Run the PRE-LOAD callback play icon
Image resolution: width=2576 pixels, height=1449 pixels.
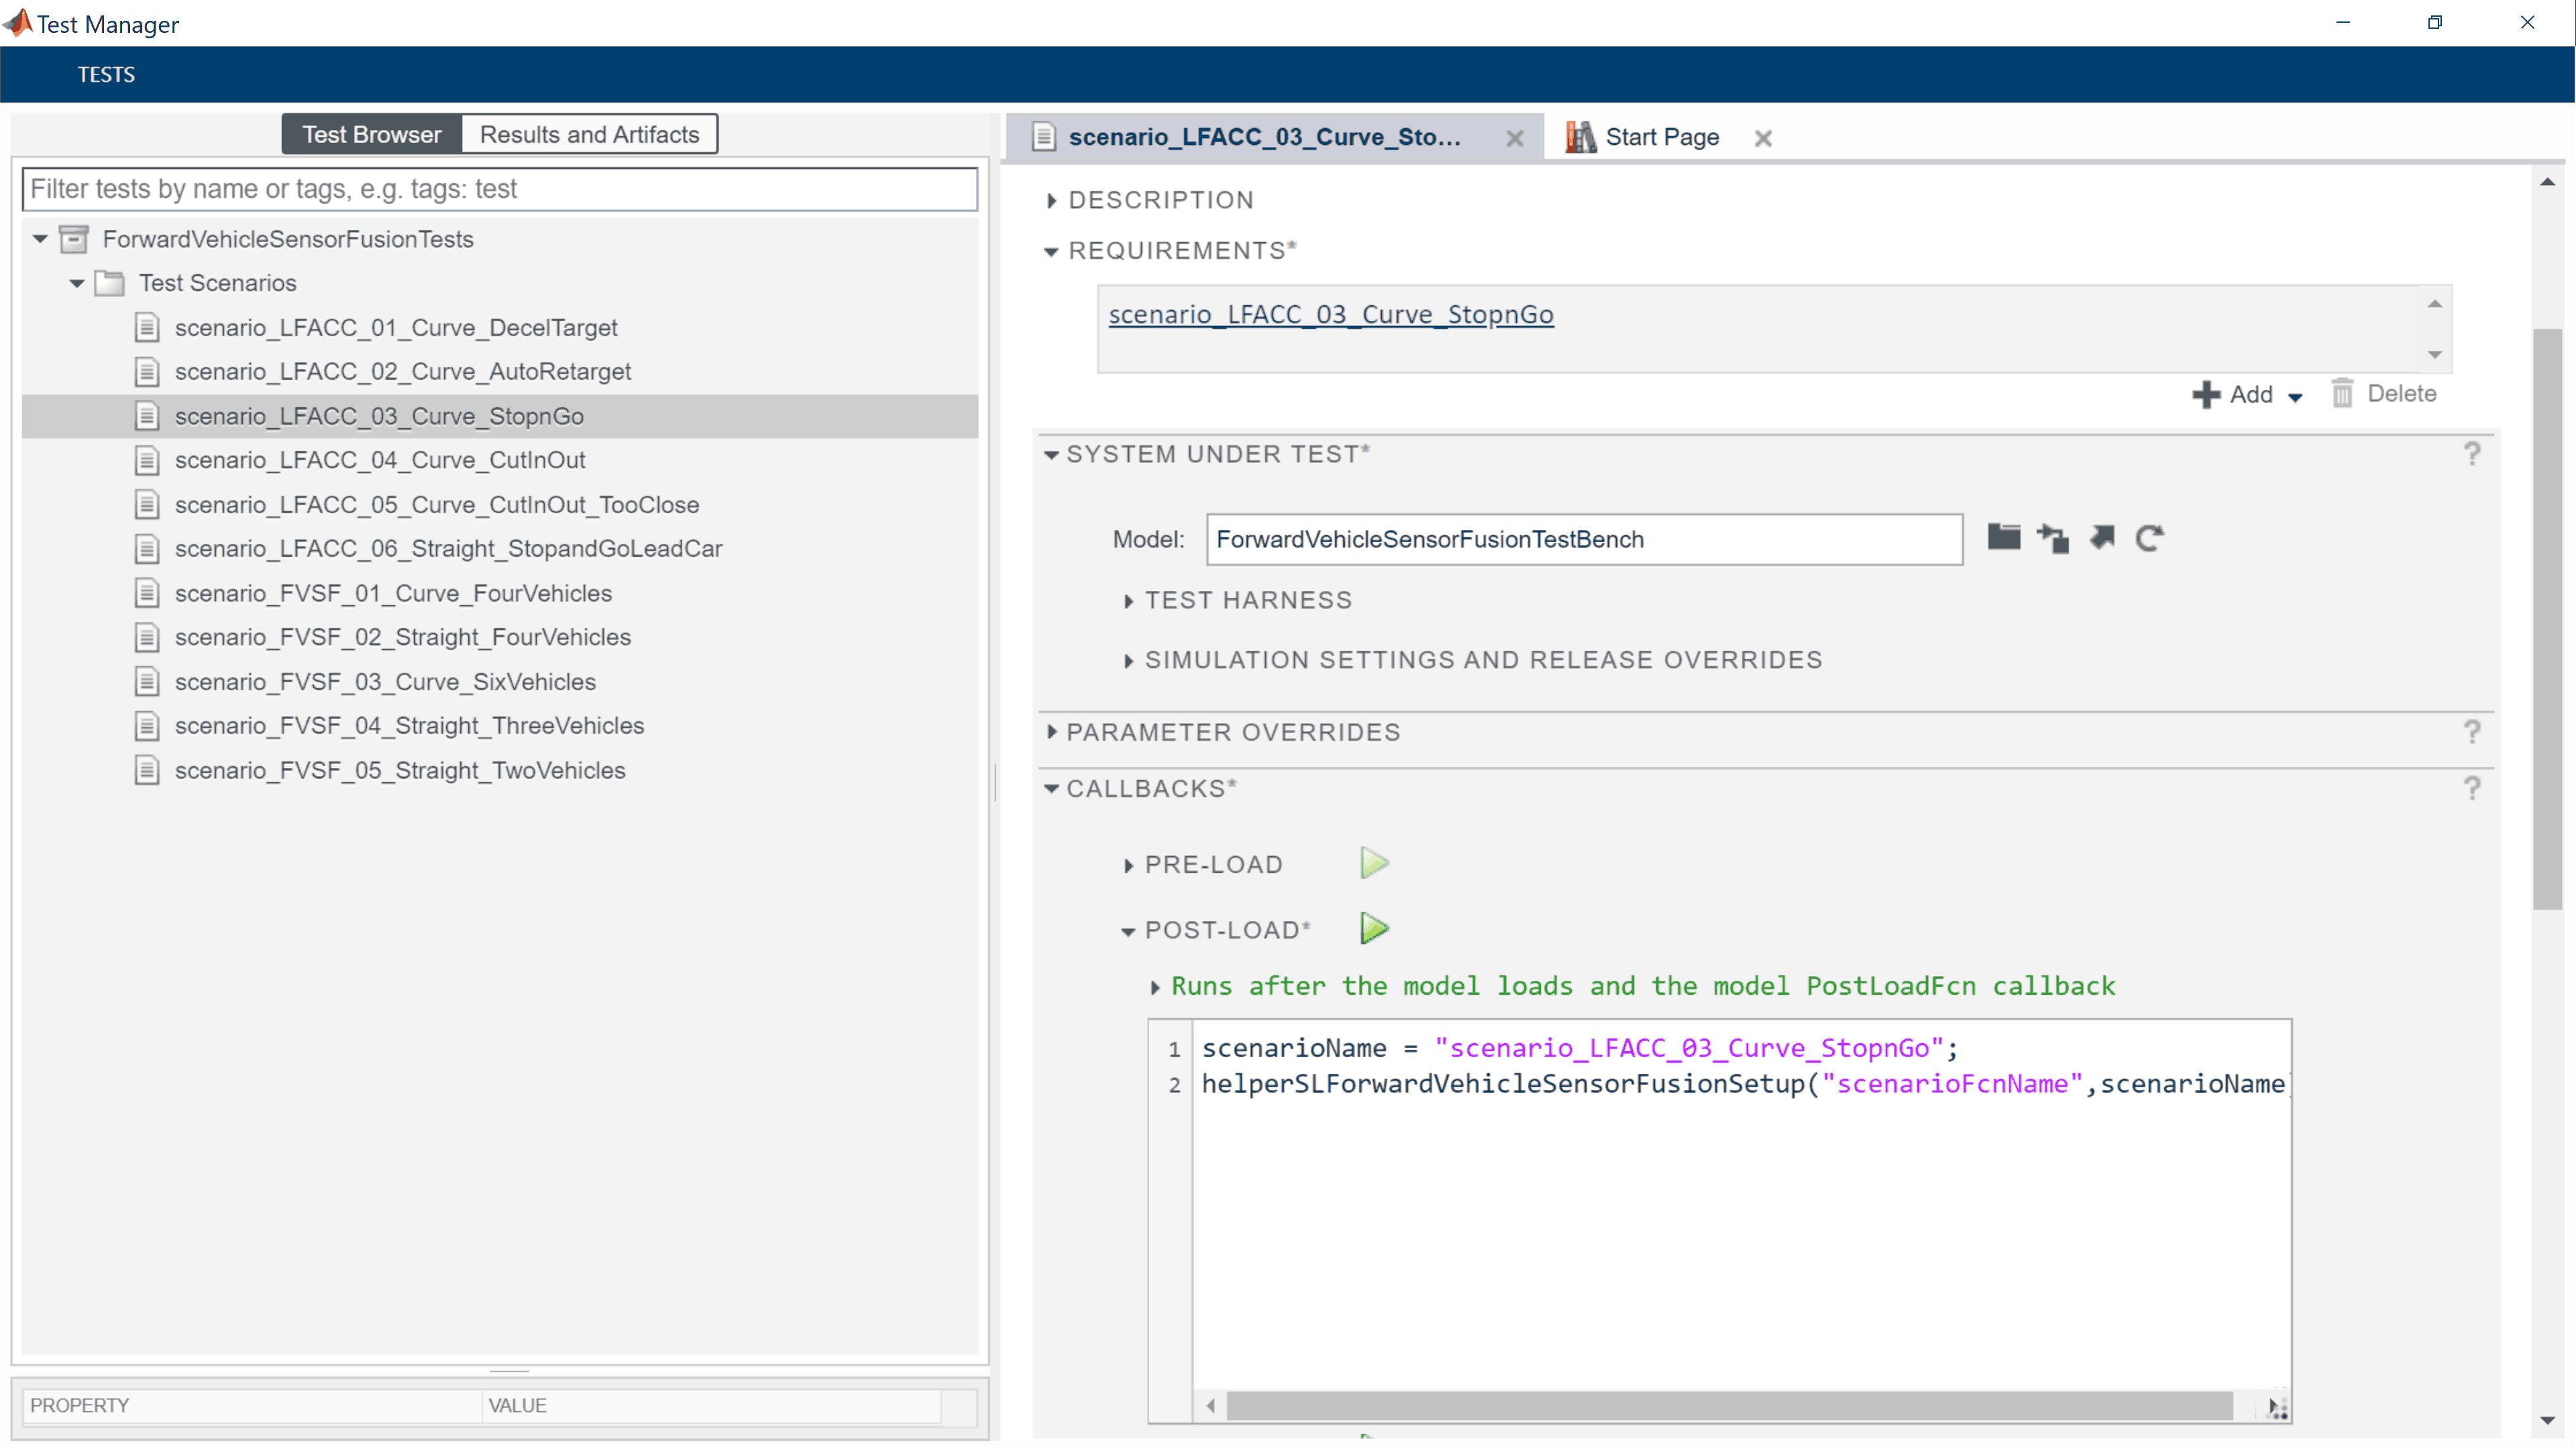click(x=1374, y=862)
